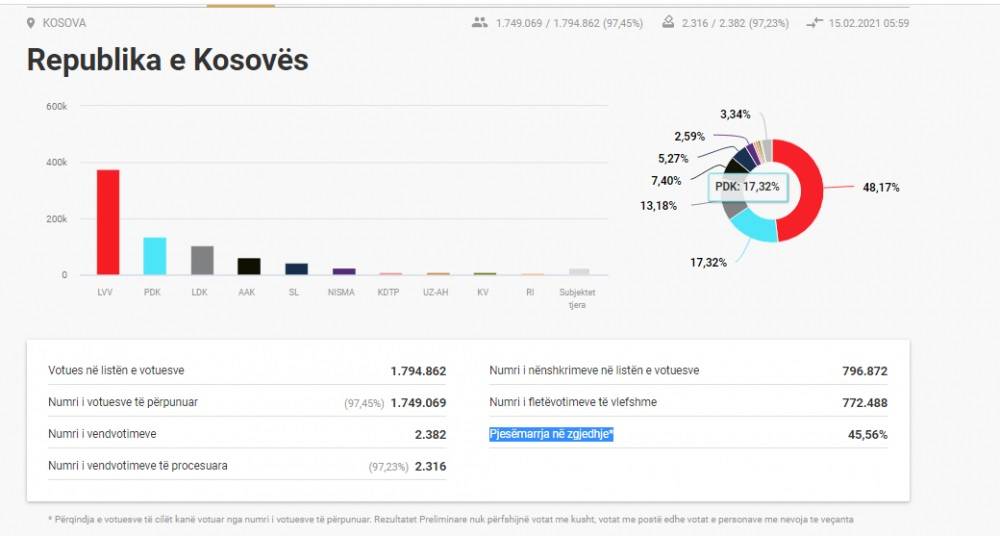
Task: Click the Subjektet tjera bar in chart
Action: 579,272
